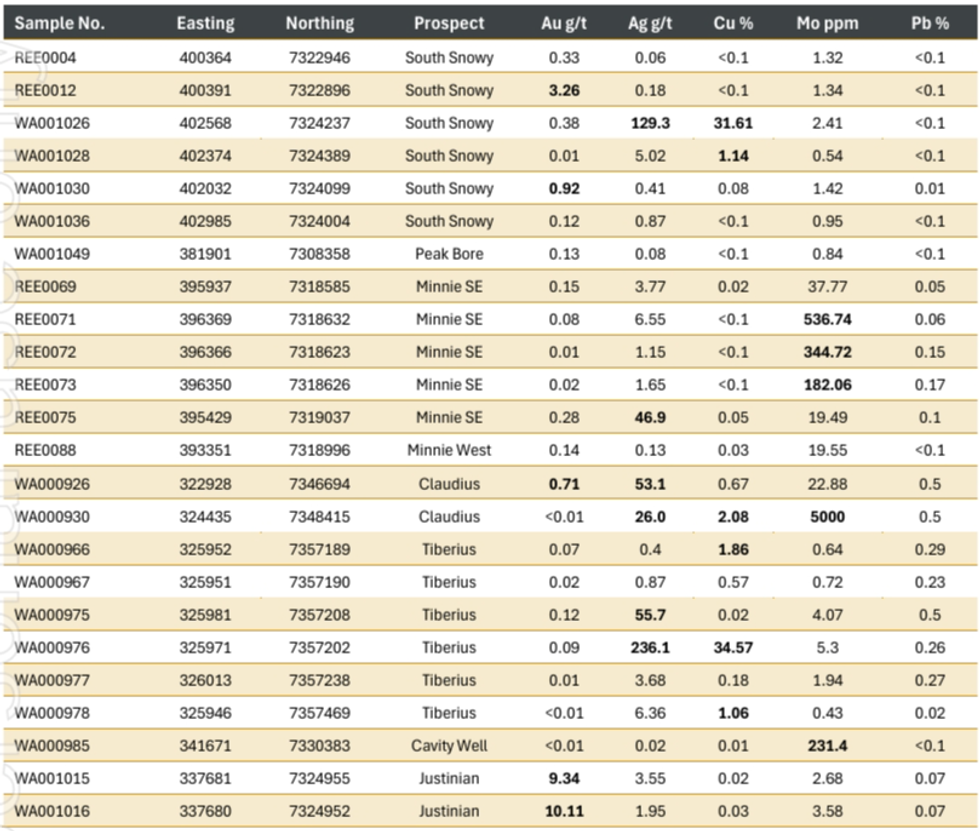The height and width of the screenshot is (831, 980).
Task: Select the Pb % column header
Action: (x=929, y=23)
